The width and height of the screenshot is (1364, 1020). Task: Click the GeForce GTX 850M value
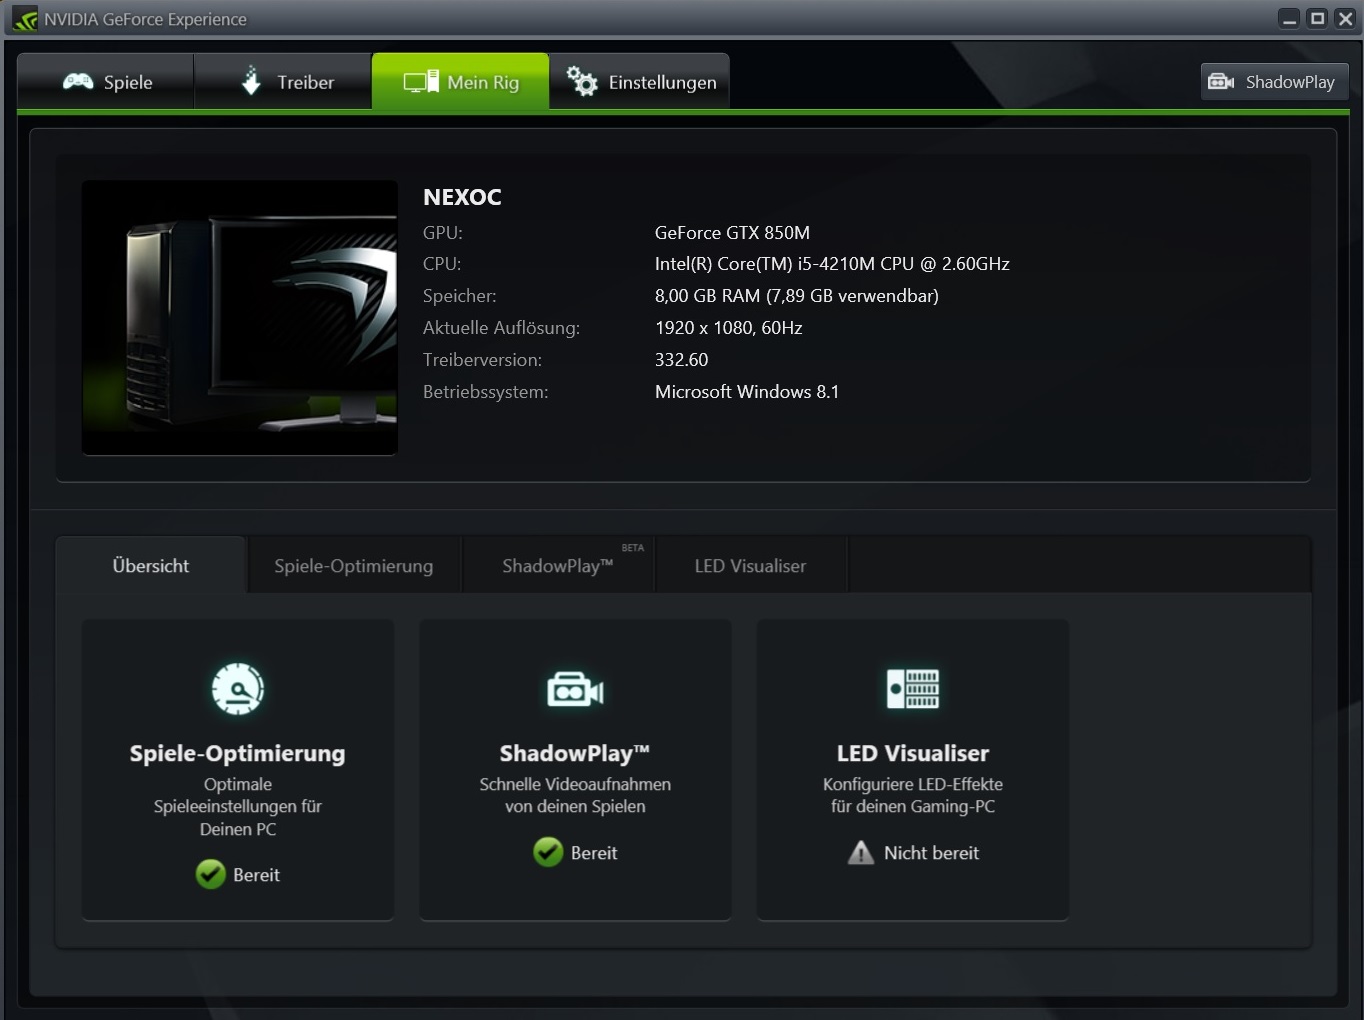click(x=732, y=233)
